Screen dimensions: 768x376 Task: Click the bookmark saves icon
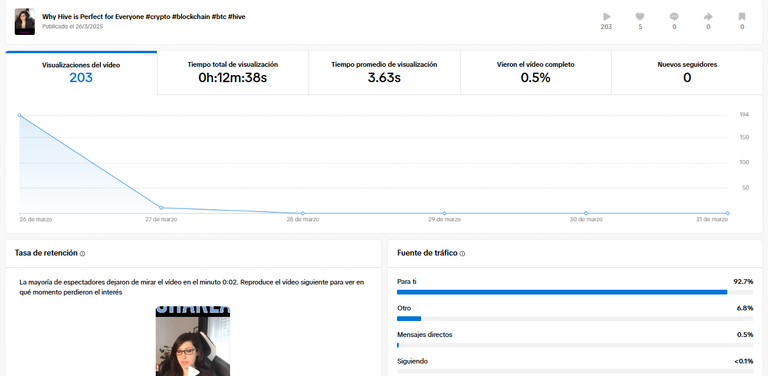[x=742, y=17]
